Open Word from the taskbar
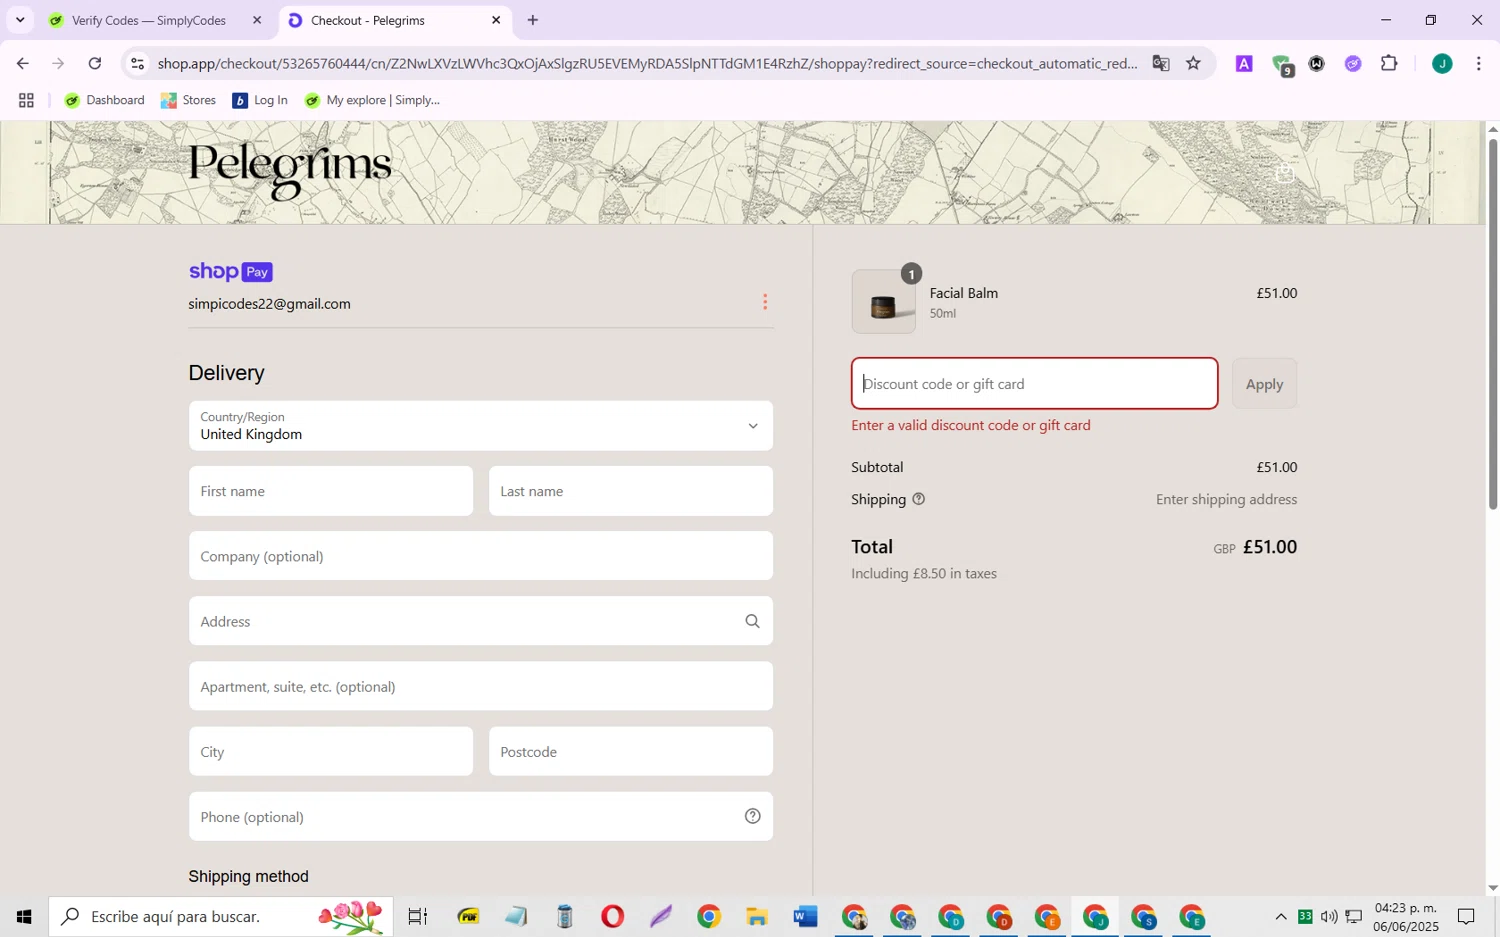This screenshot has height=937, width=1500. click(x=805, y=916)
